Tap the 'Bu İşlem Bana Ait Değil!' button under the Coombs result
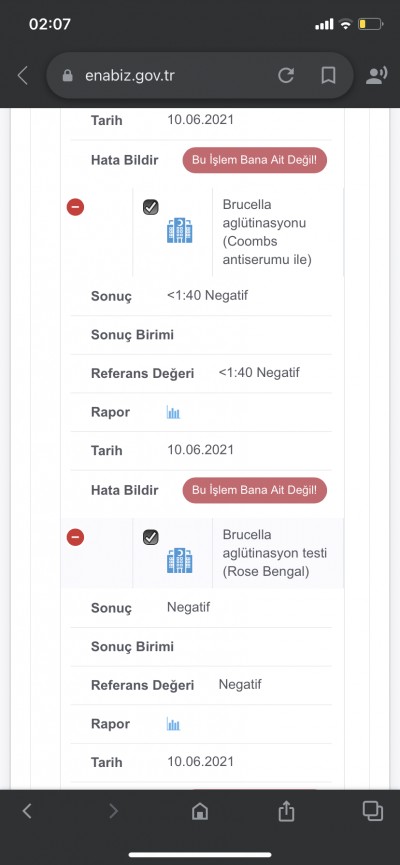 tap(255, 490)
